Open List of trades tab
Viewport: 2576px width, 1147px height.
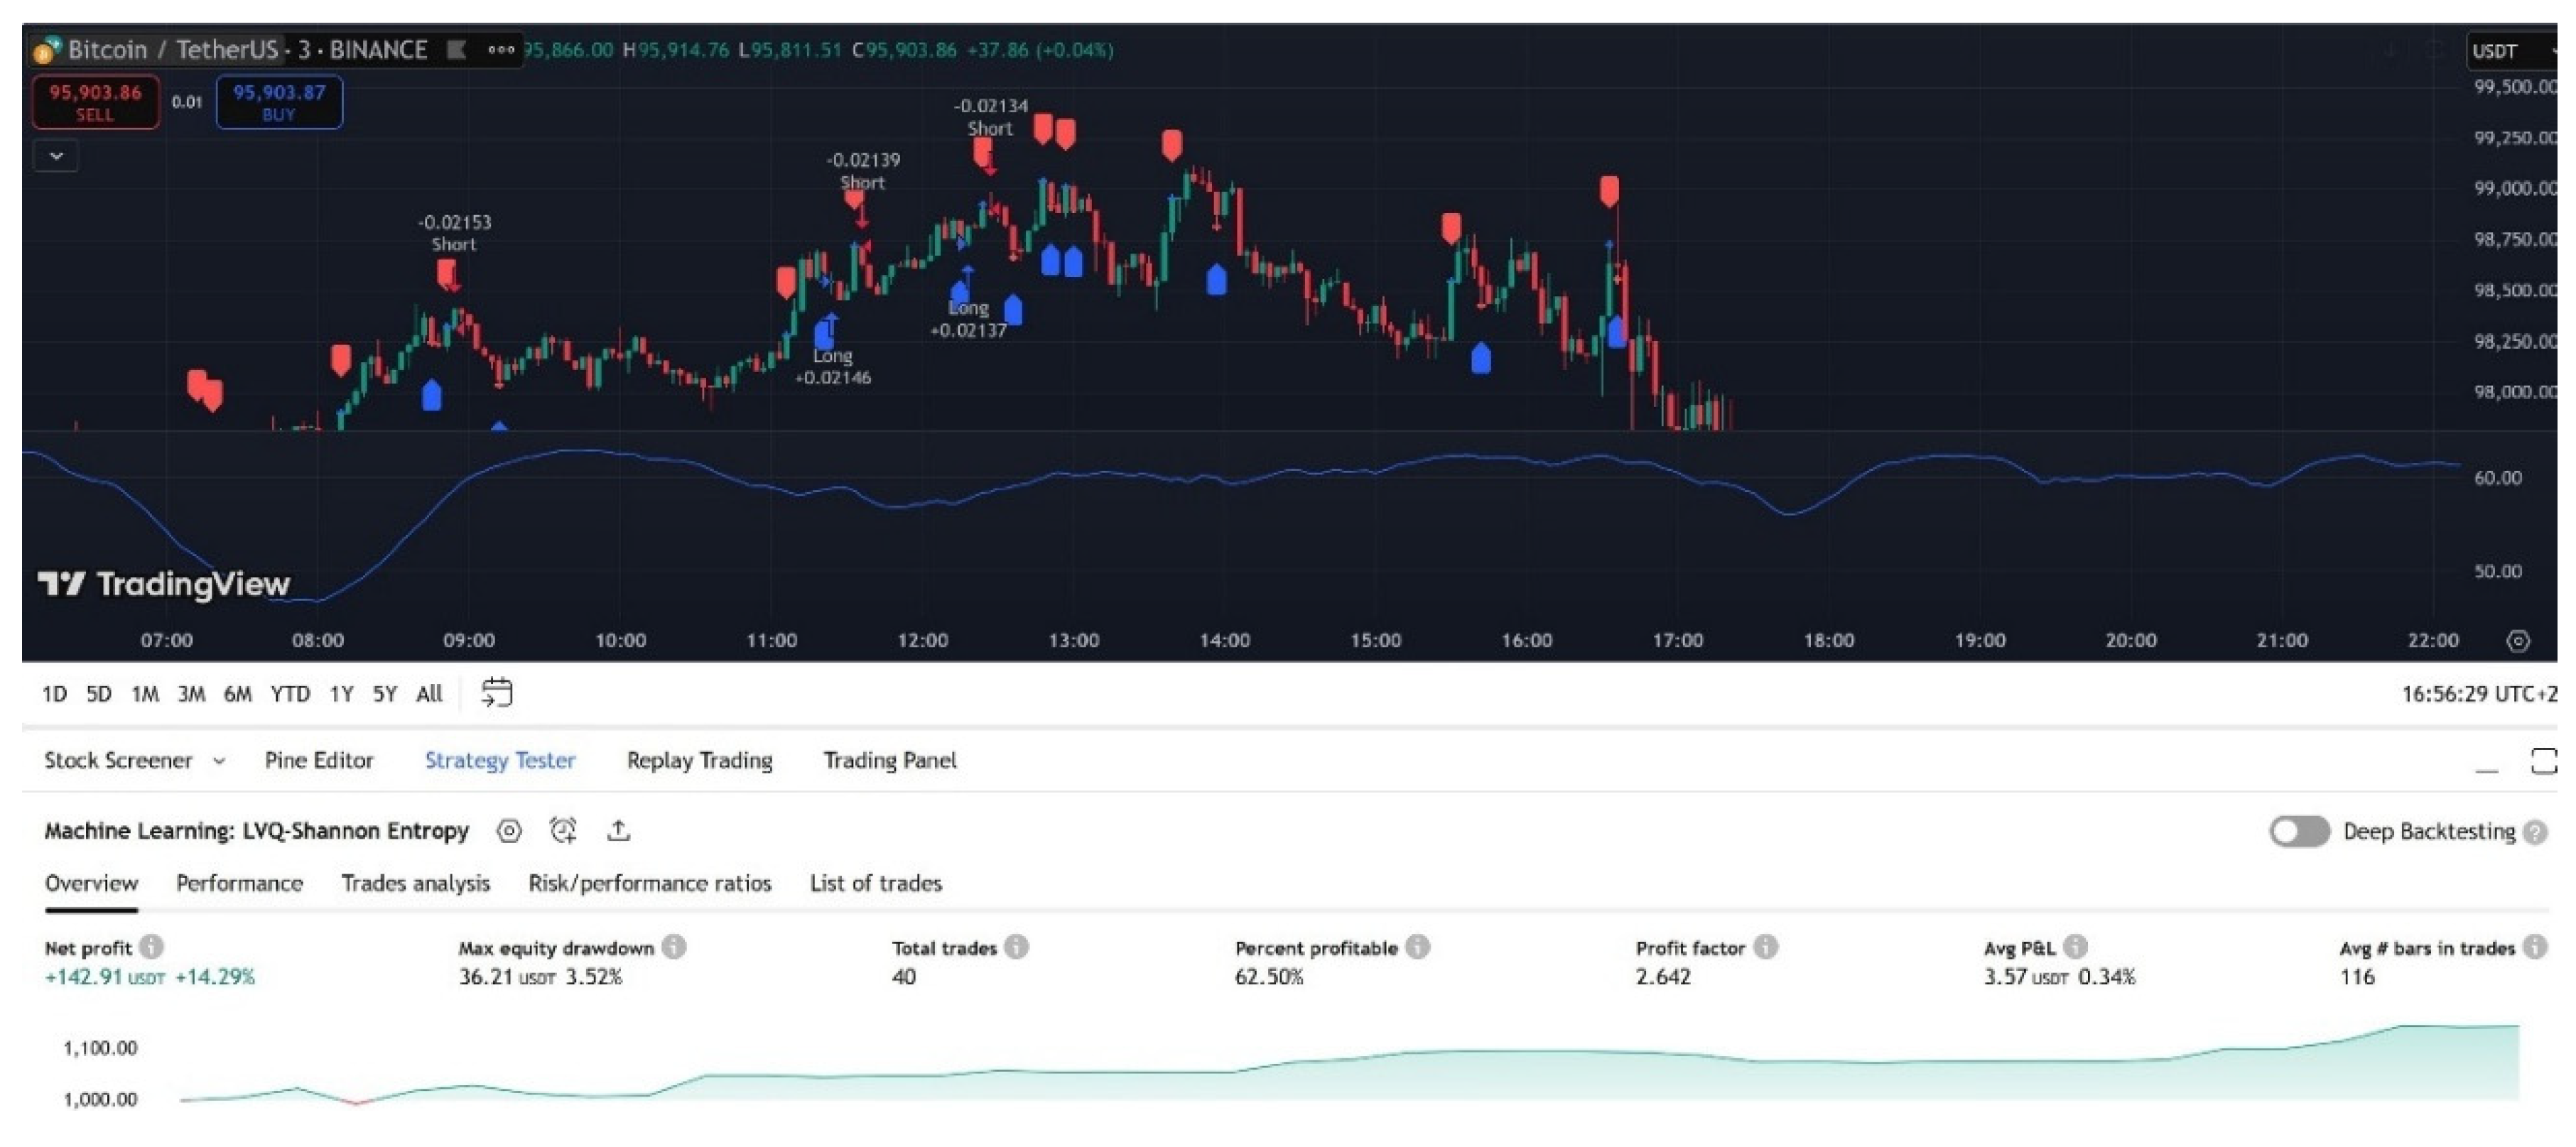click(875, 884)
